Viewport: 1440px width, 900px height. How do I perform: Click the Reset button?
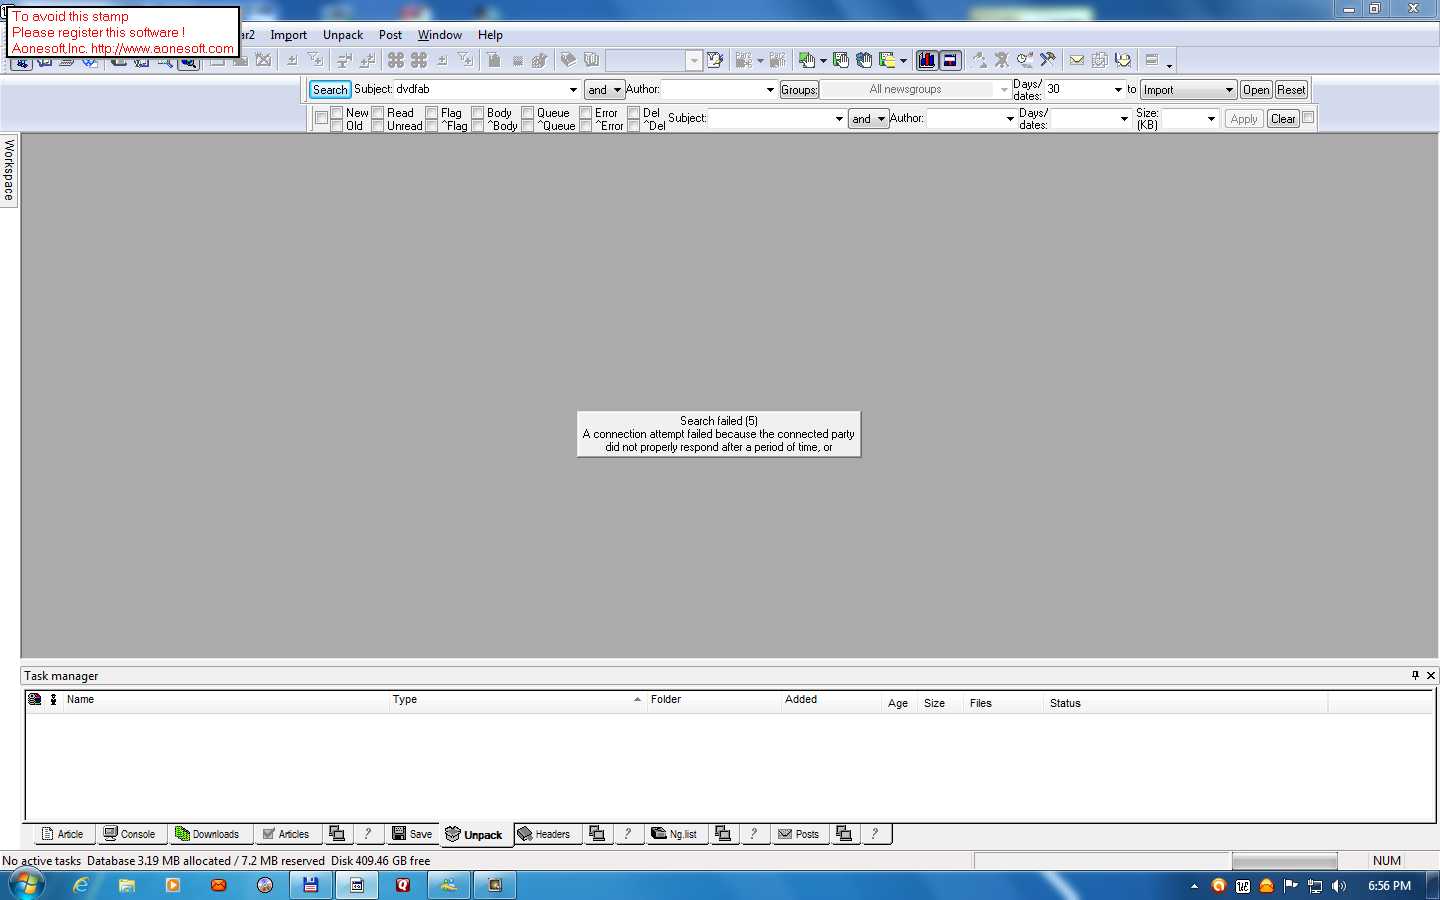pyautogui.click(x=1291, y=90)
